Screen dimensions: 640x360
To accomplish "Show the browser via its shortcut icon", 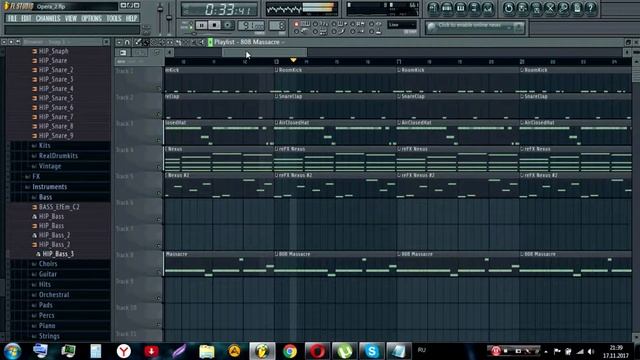I will coord(474,8).
